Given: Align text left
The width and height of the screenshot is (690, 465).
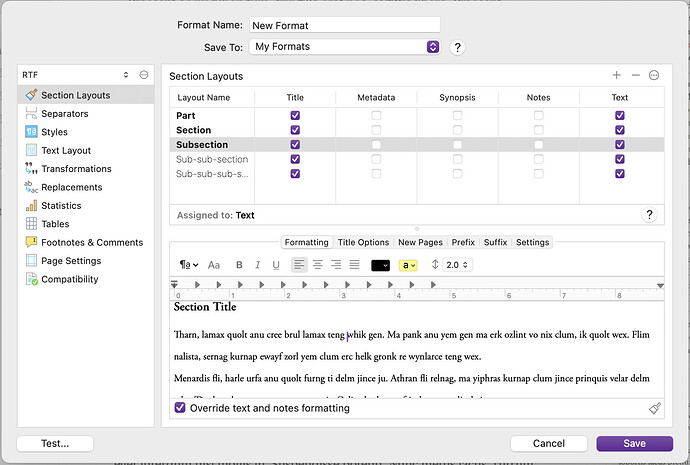Looking at the screenshot, I should pos(299,265).
